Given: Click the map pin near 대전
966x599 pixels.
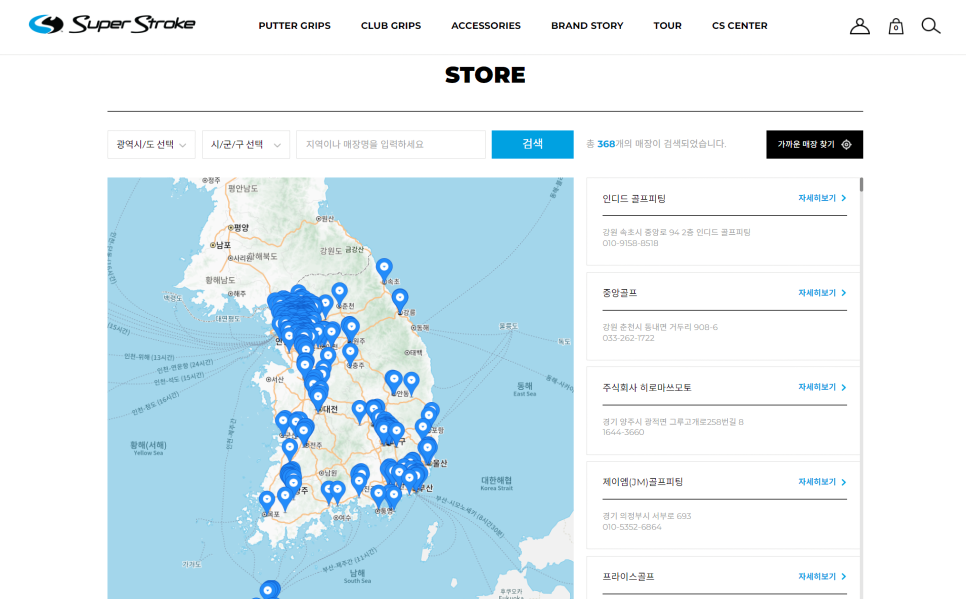Looking at the screenshot, I should 318,398.
